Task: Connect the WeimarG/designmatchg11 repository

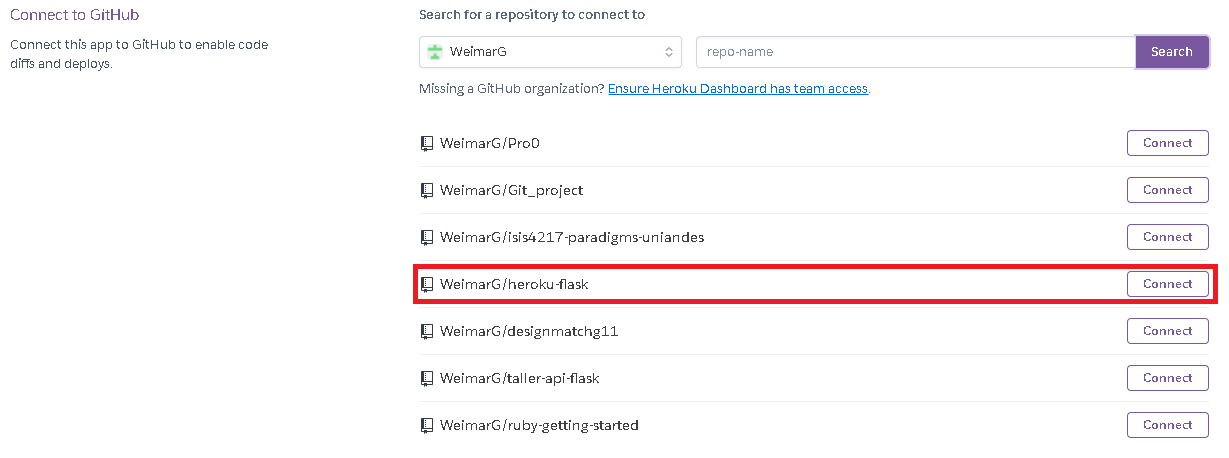Action: point(1168,331)
